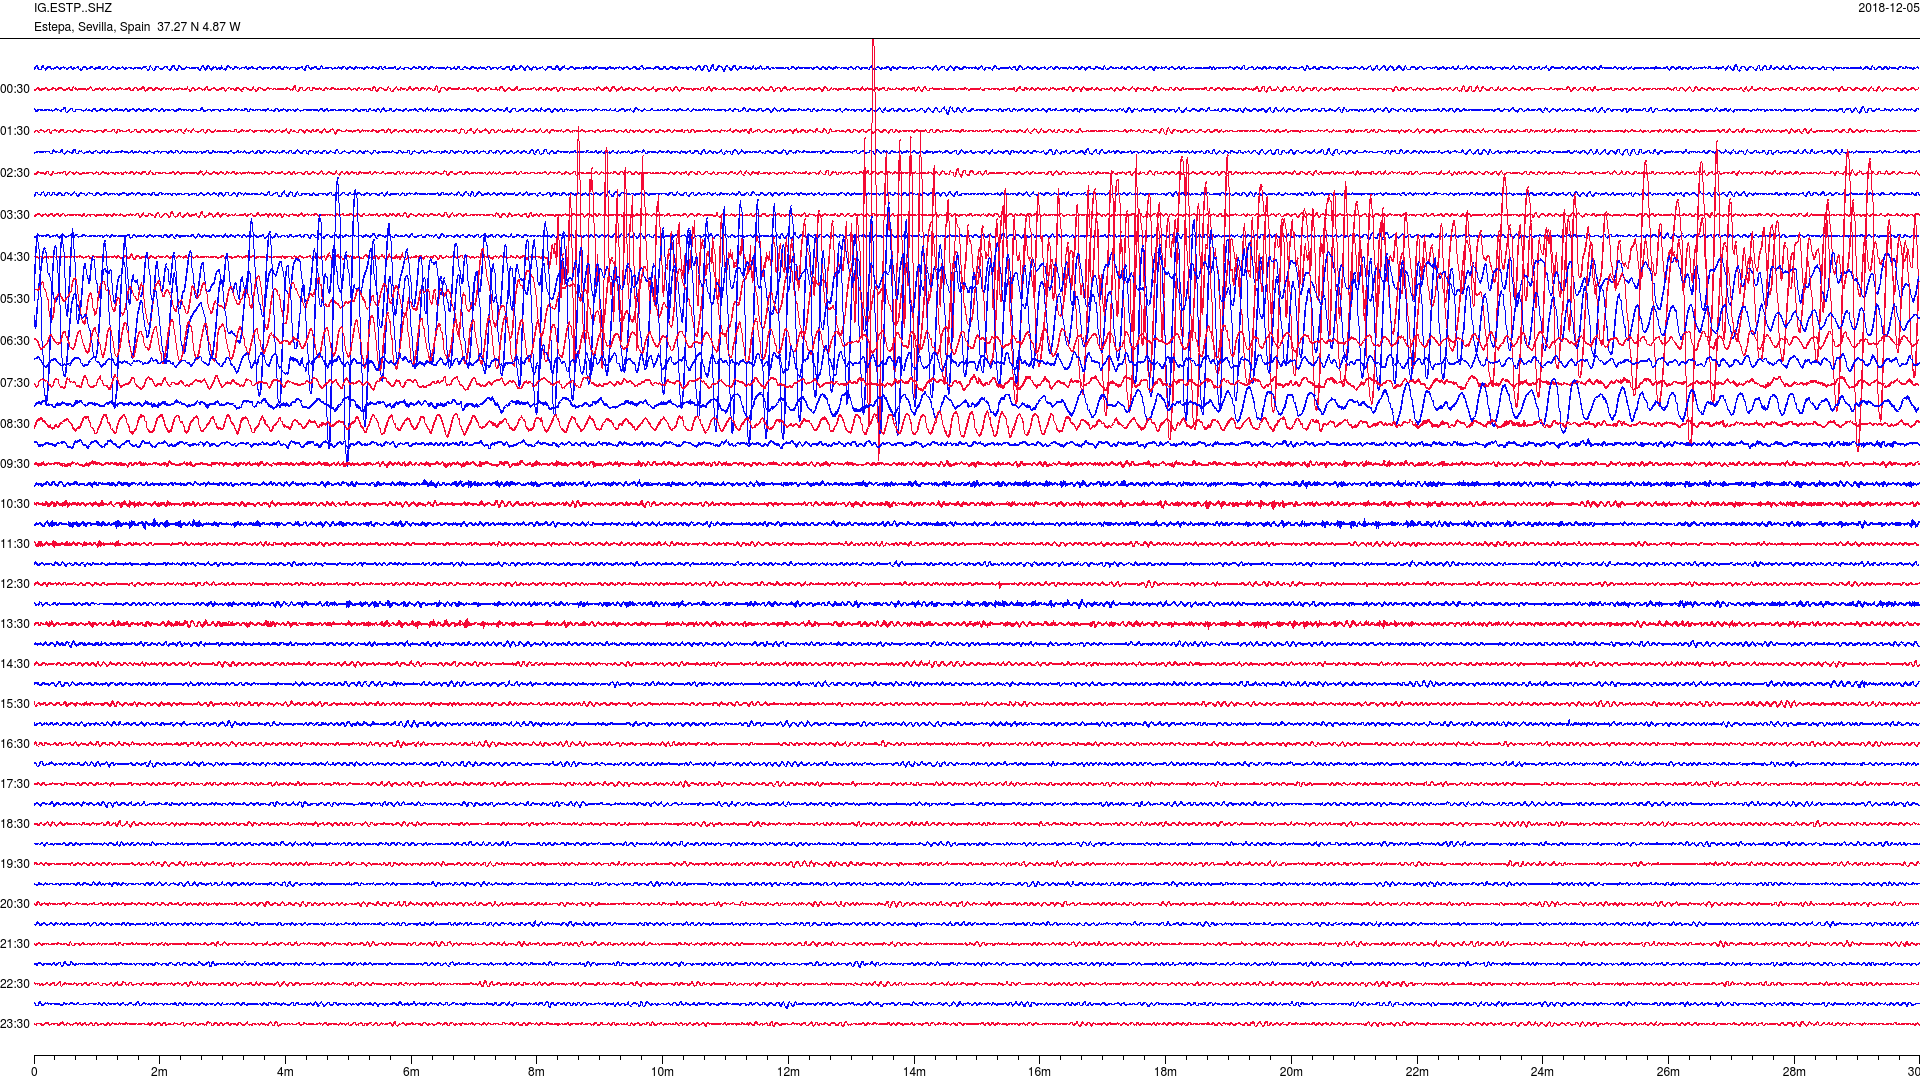1920x1080 pixels.
Task: Click the 2m axis tick label
Action: pyautogui.click(x=160, y=1072)
